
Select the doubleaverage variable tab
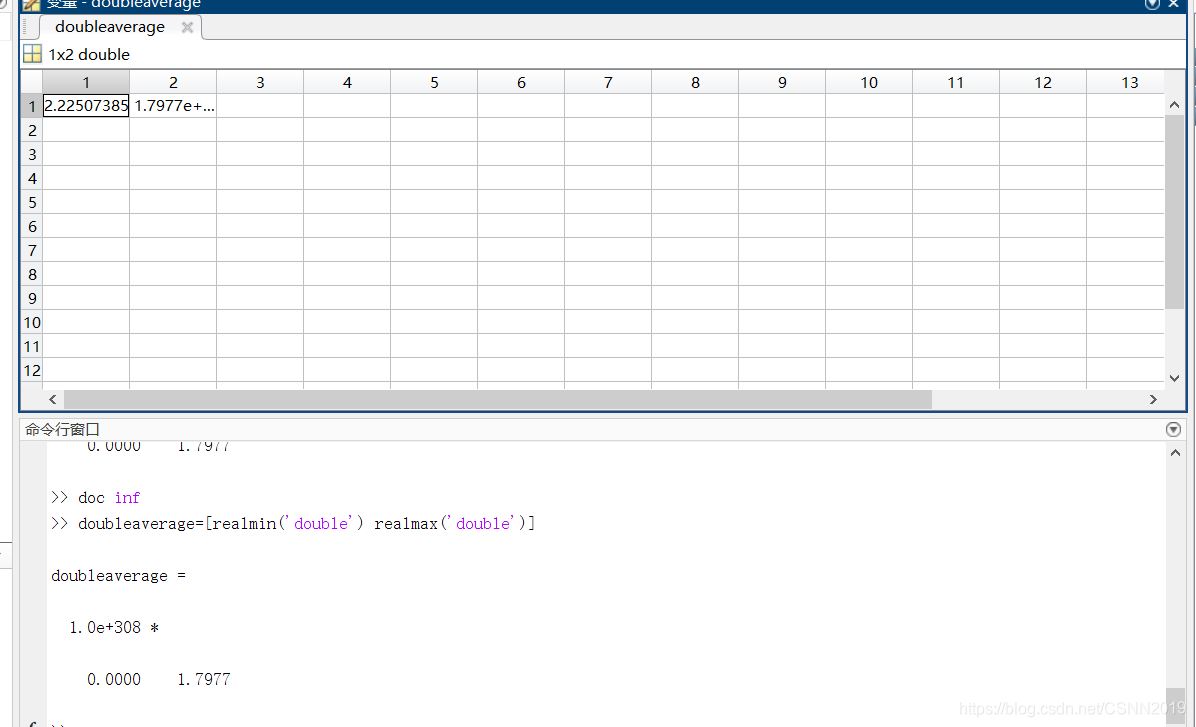110,27
